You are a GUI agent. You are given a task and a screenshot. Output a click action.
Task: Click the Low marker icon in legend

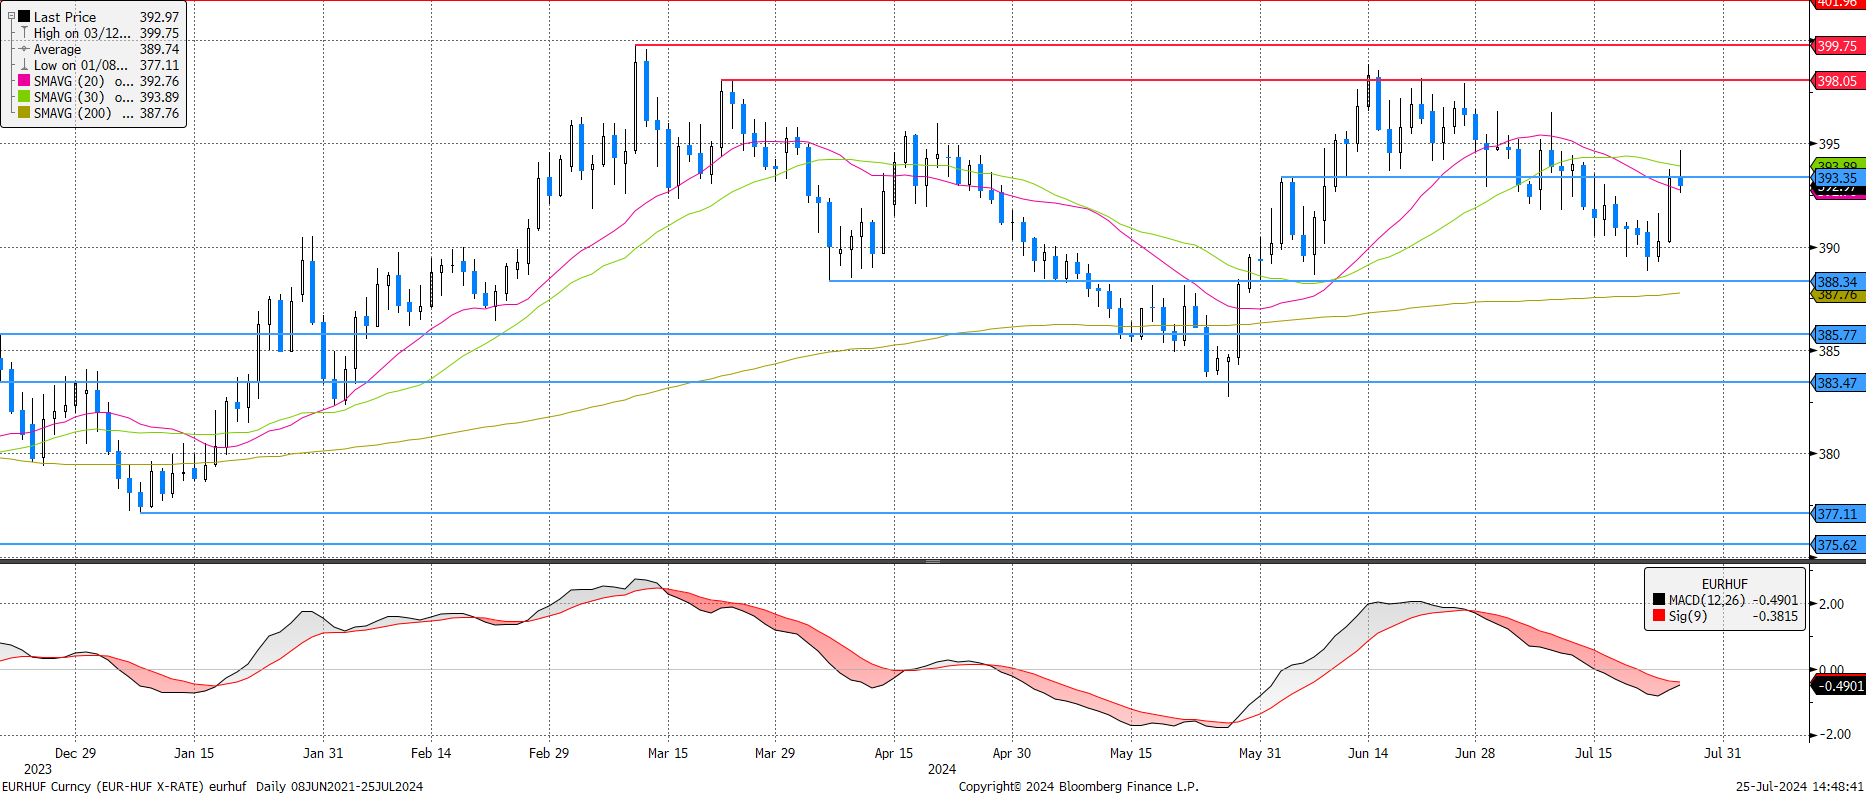(x=24, y=65)
